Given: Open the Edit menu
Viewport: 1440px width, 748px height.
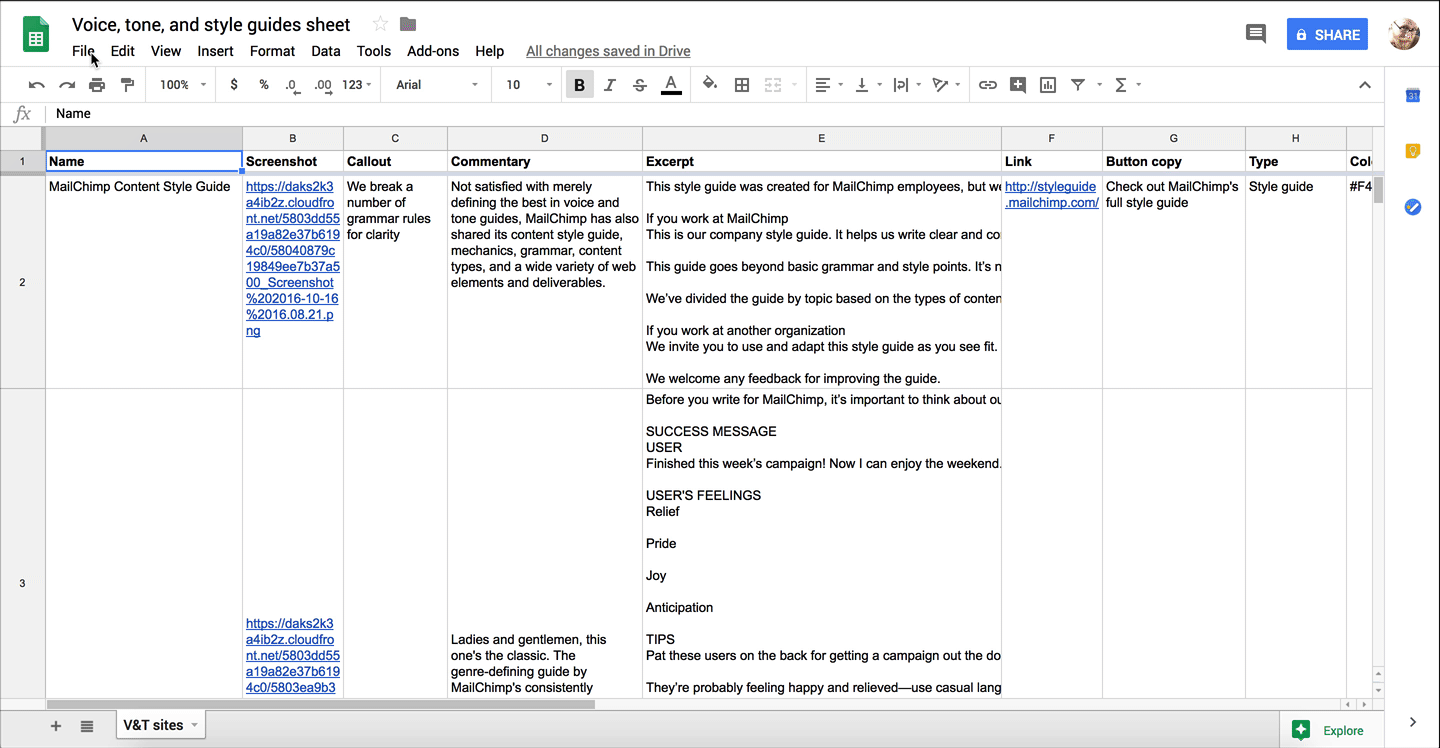Looking at the screenshot, I should 122,51.
